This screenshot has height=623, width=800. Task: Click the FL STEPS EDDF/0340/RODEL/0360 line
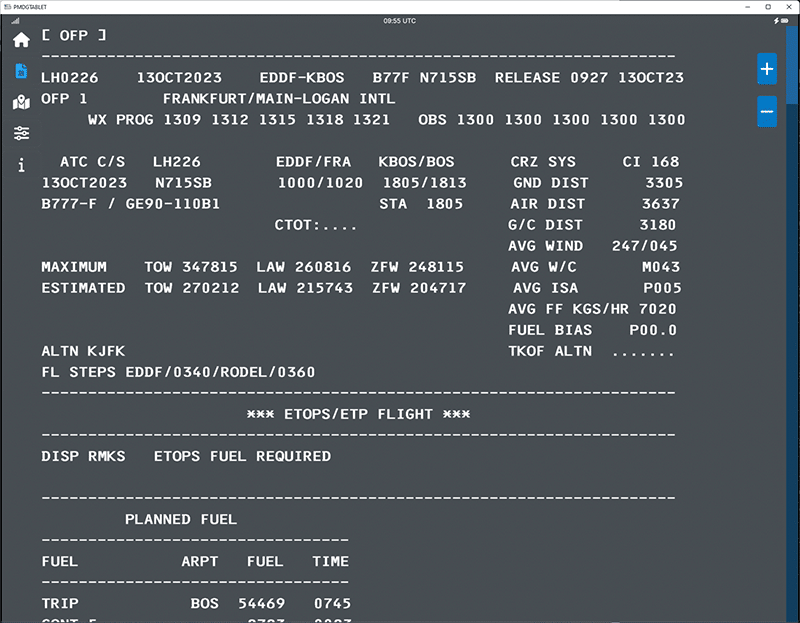click(178, 372)
